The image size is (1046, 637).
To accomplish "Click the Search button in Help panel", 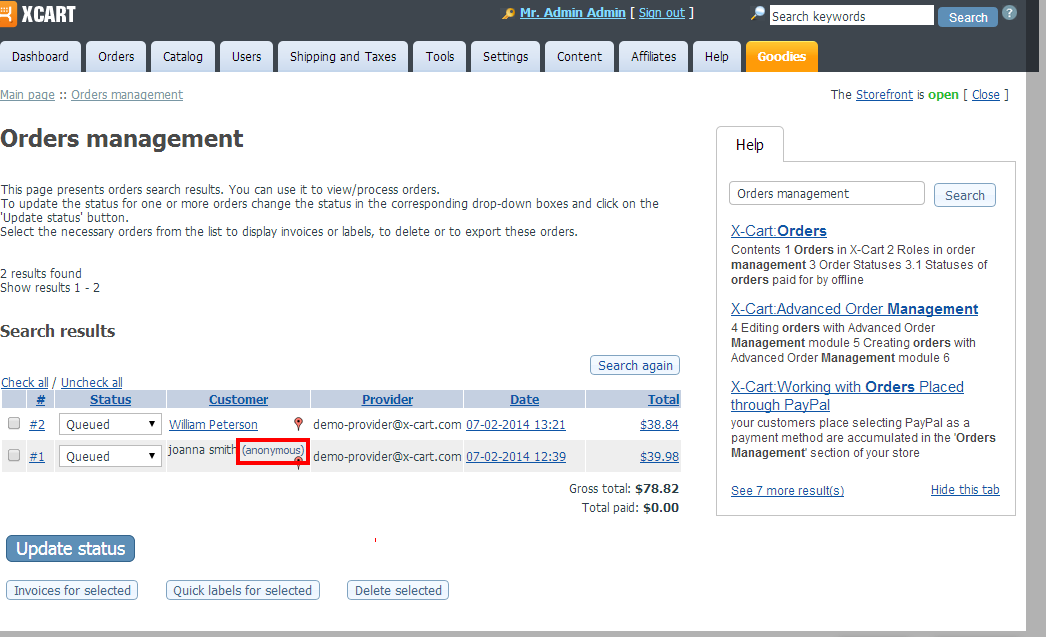I will (x=965, y=195).
